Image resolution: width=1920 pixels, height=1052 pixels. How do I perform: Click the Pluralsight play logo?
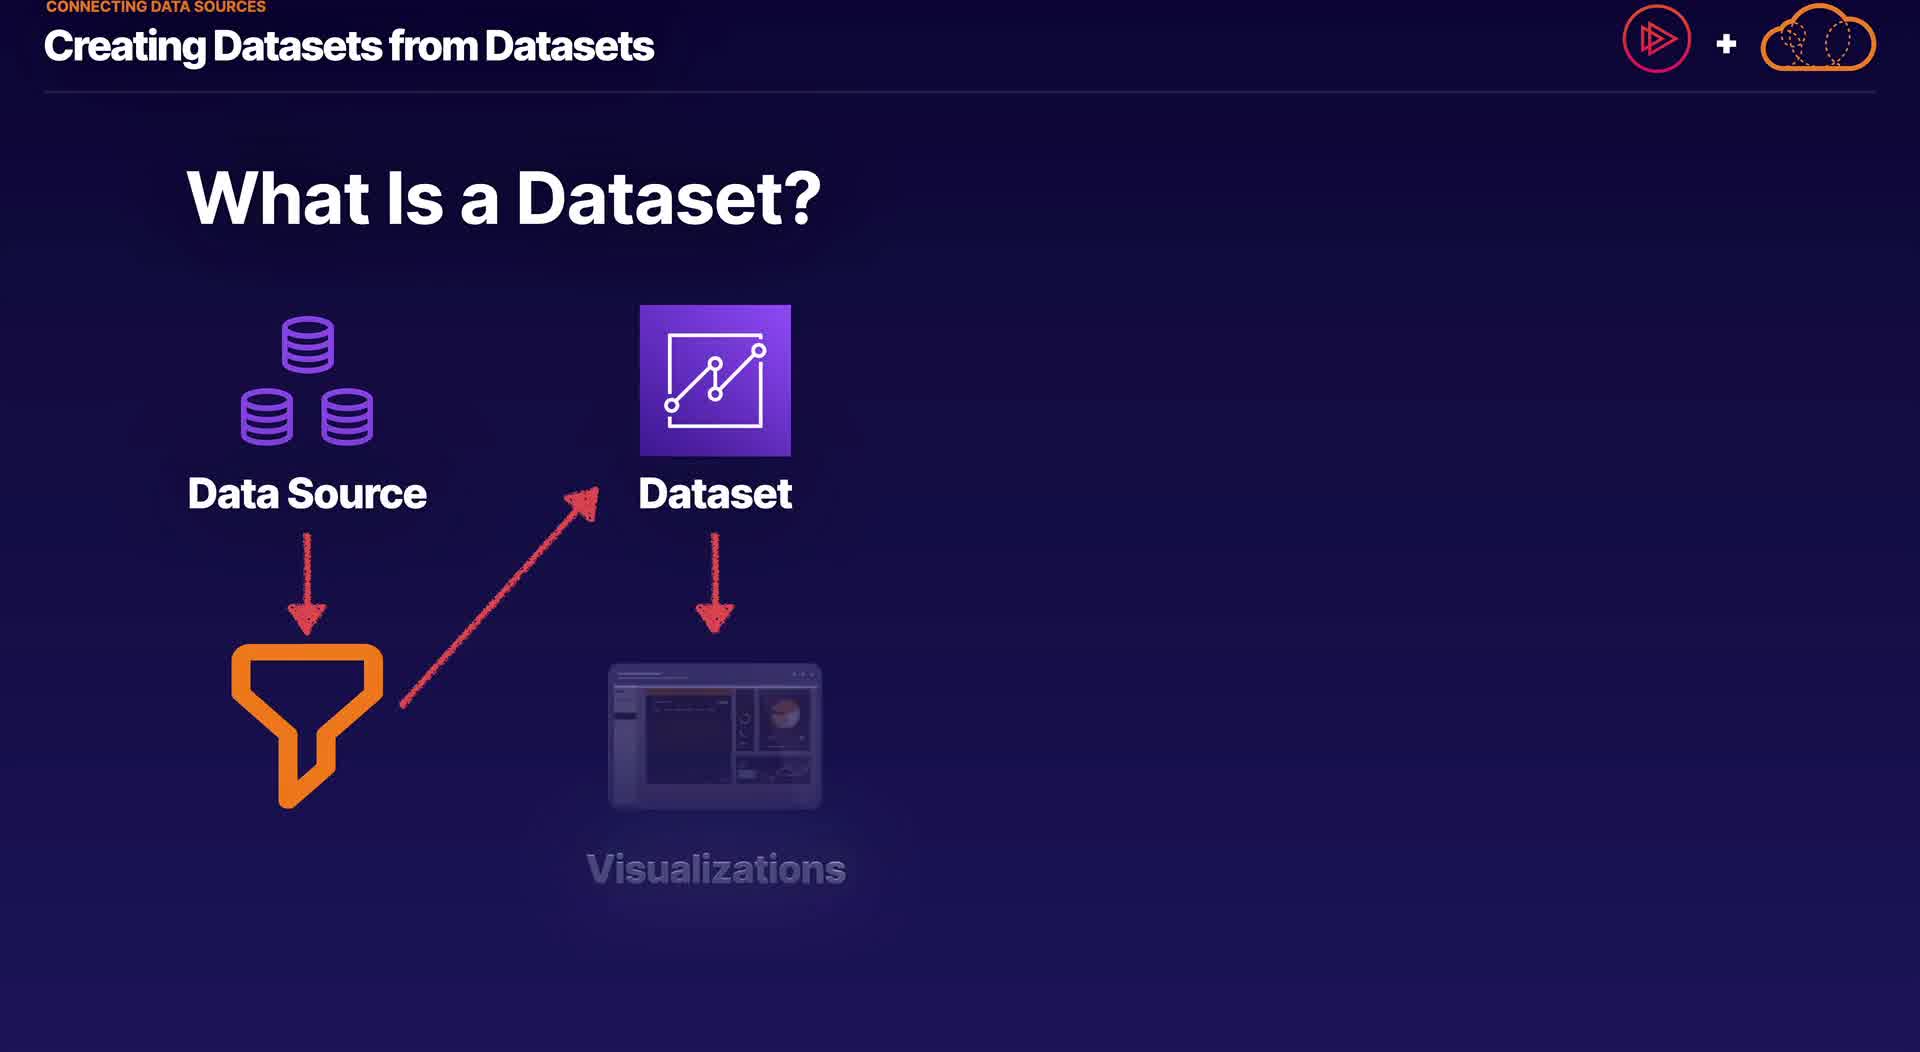(1656, 40)
